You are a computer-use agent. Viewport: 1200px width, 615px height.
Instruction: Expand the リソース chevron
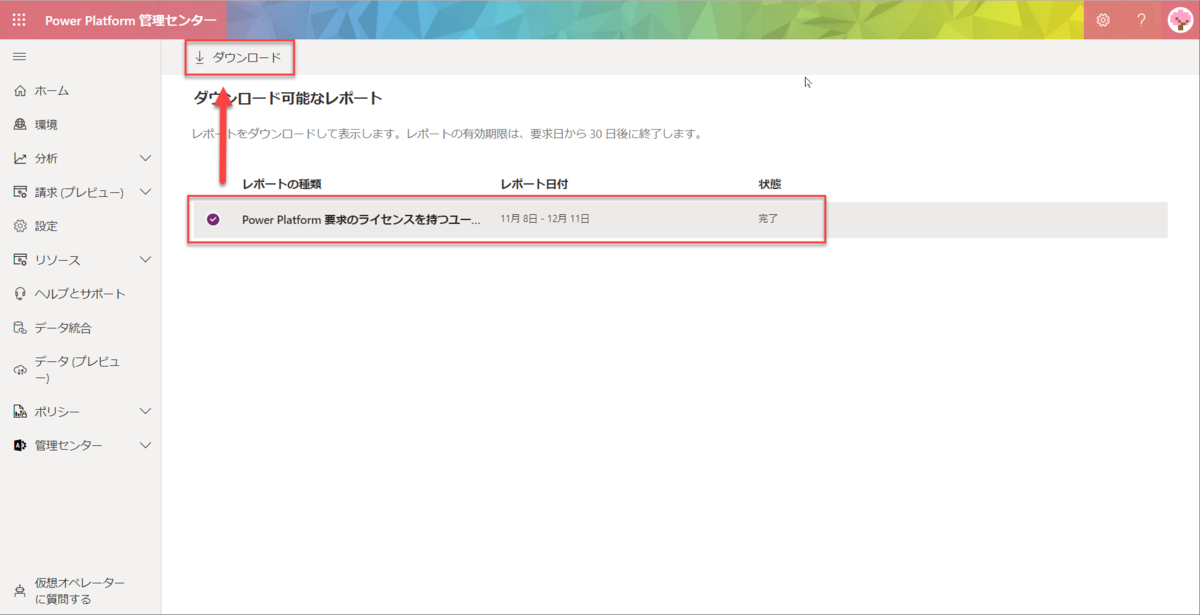click(145, 260)
